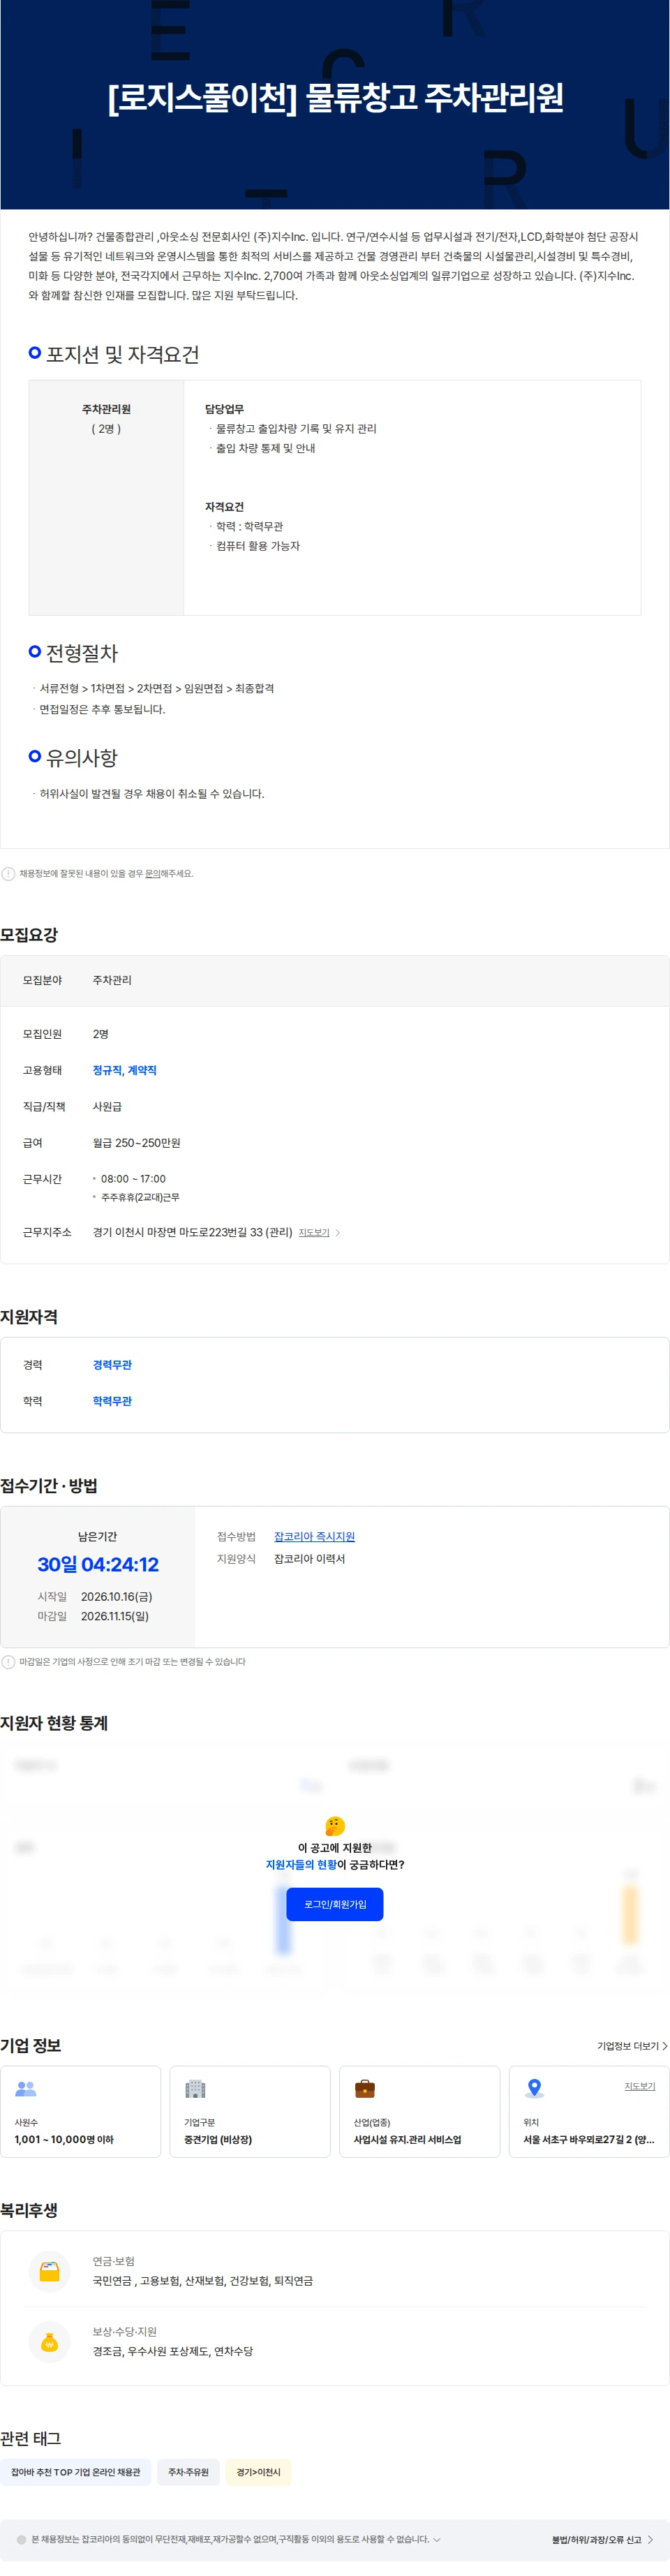The width and height of the screenshot is (670, 2576).
Task: Click the bullet icon before copyright notice
Action: [21, 2539]
